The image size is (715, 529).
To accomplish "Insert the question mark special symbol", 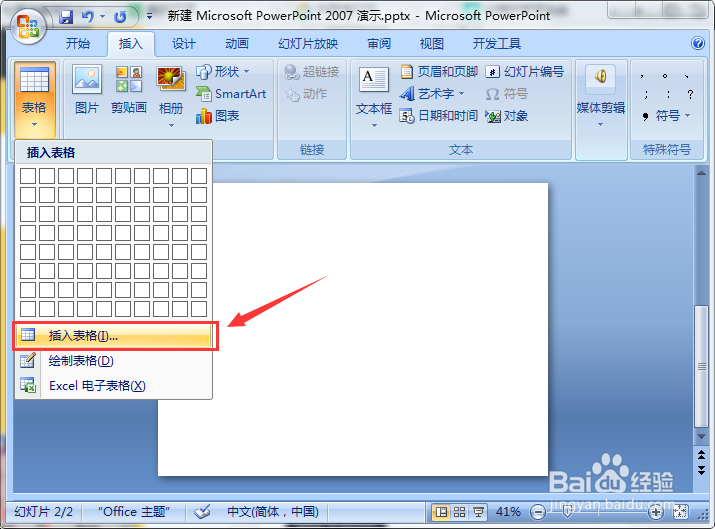I will click(x=690, y=94).
